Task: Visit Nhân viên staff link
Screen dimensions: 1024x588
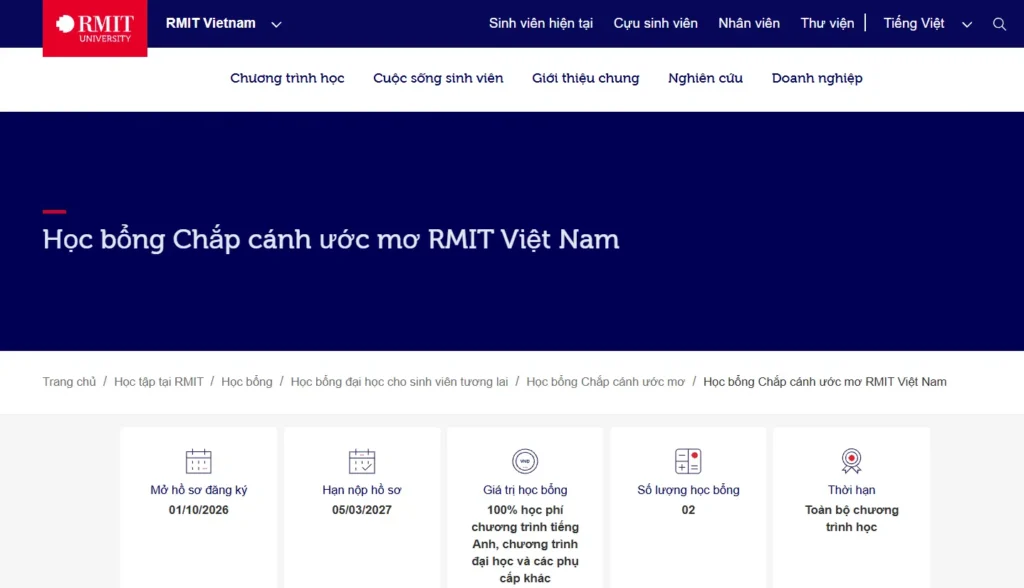Action: coord(749,24)
